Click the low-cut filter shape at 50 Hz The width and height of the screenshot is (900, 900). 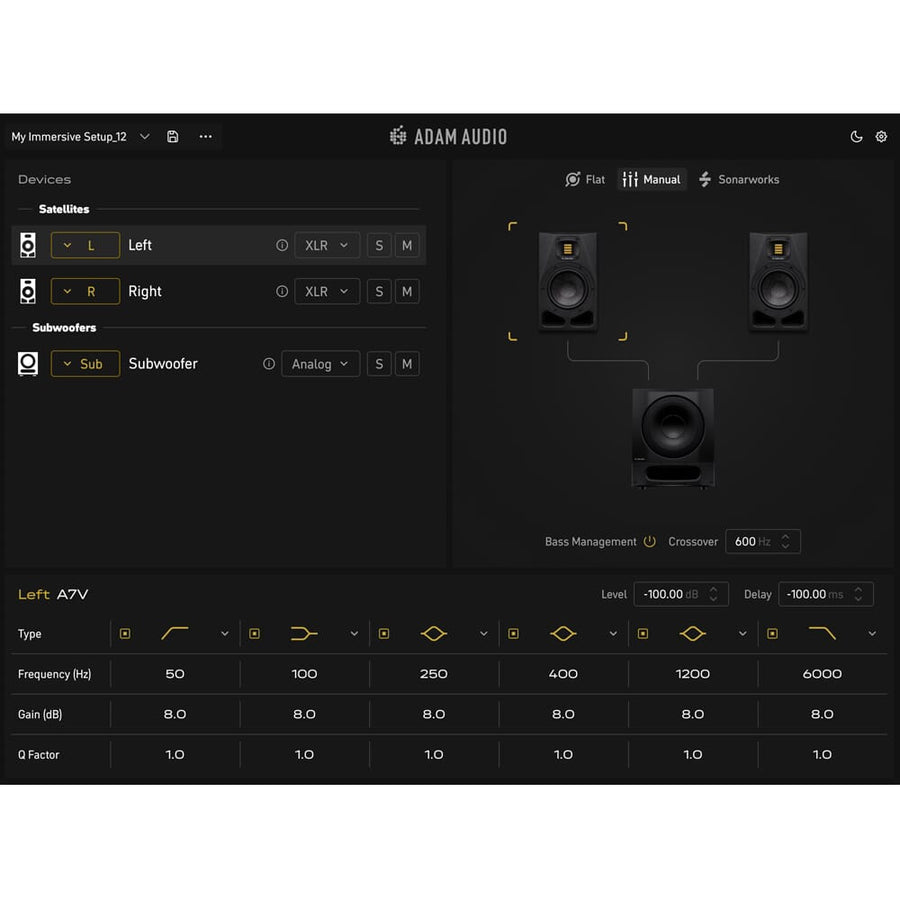(174, 634)
